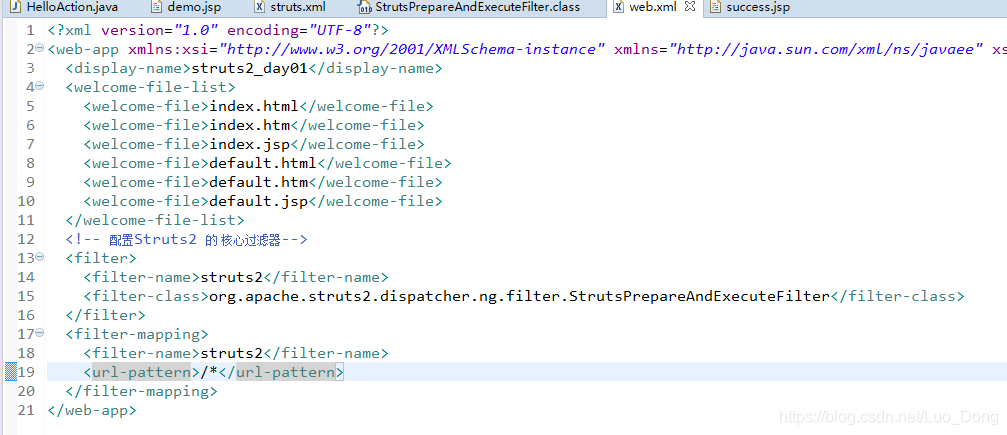Click the highlighted opening url-pattern tag
The image size is (1007, 435).
[141, 372]
